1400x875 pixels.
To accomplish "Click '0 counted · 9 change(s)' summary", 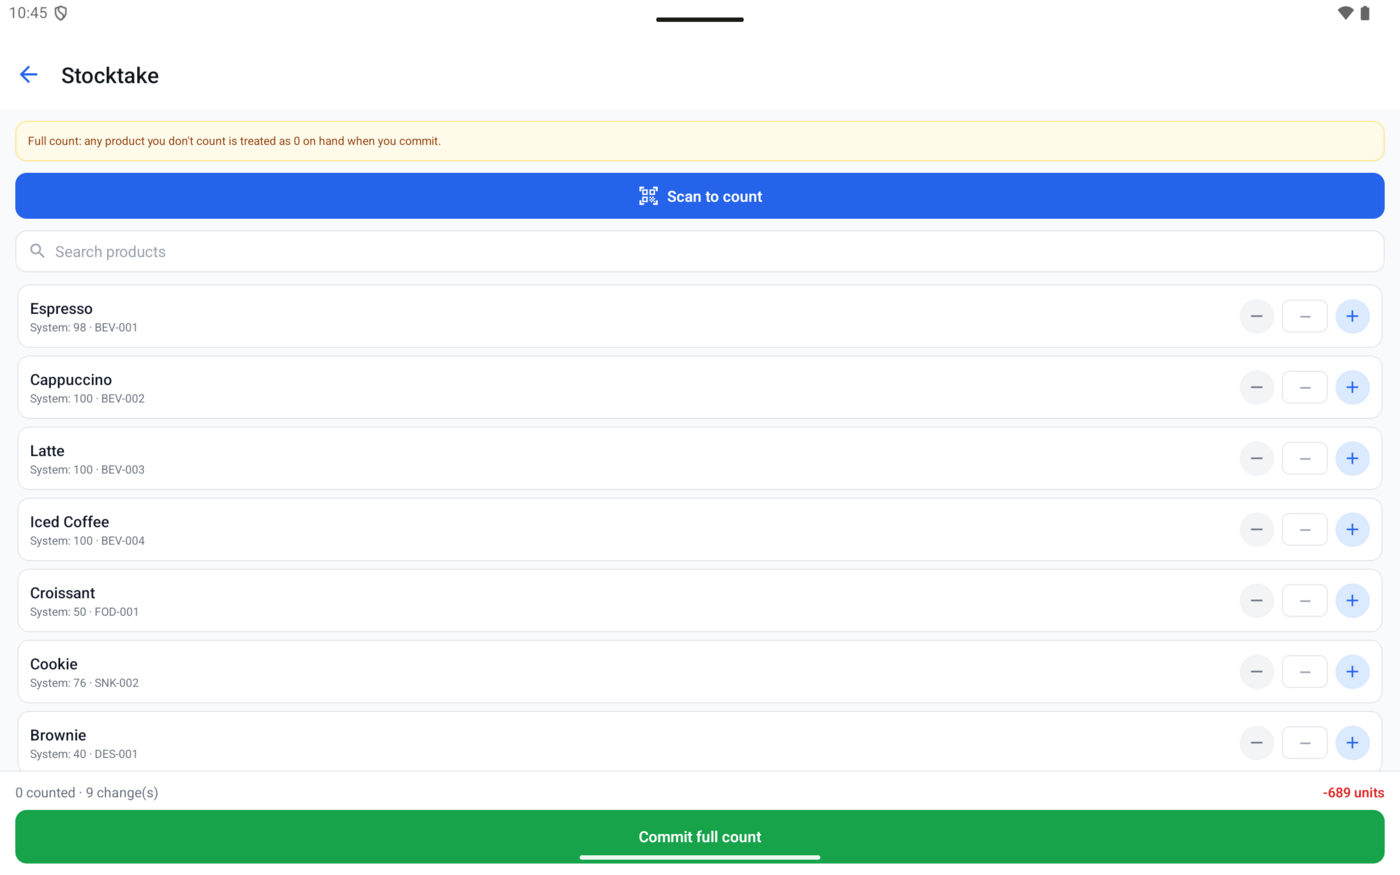I will tap(87, 793).
